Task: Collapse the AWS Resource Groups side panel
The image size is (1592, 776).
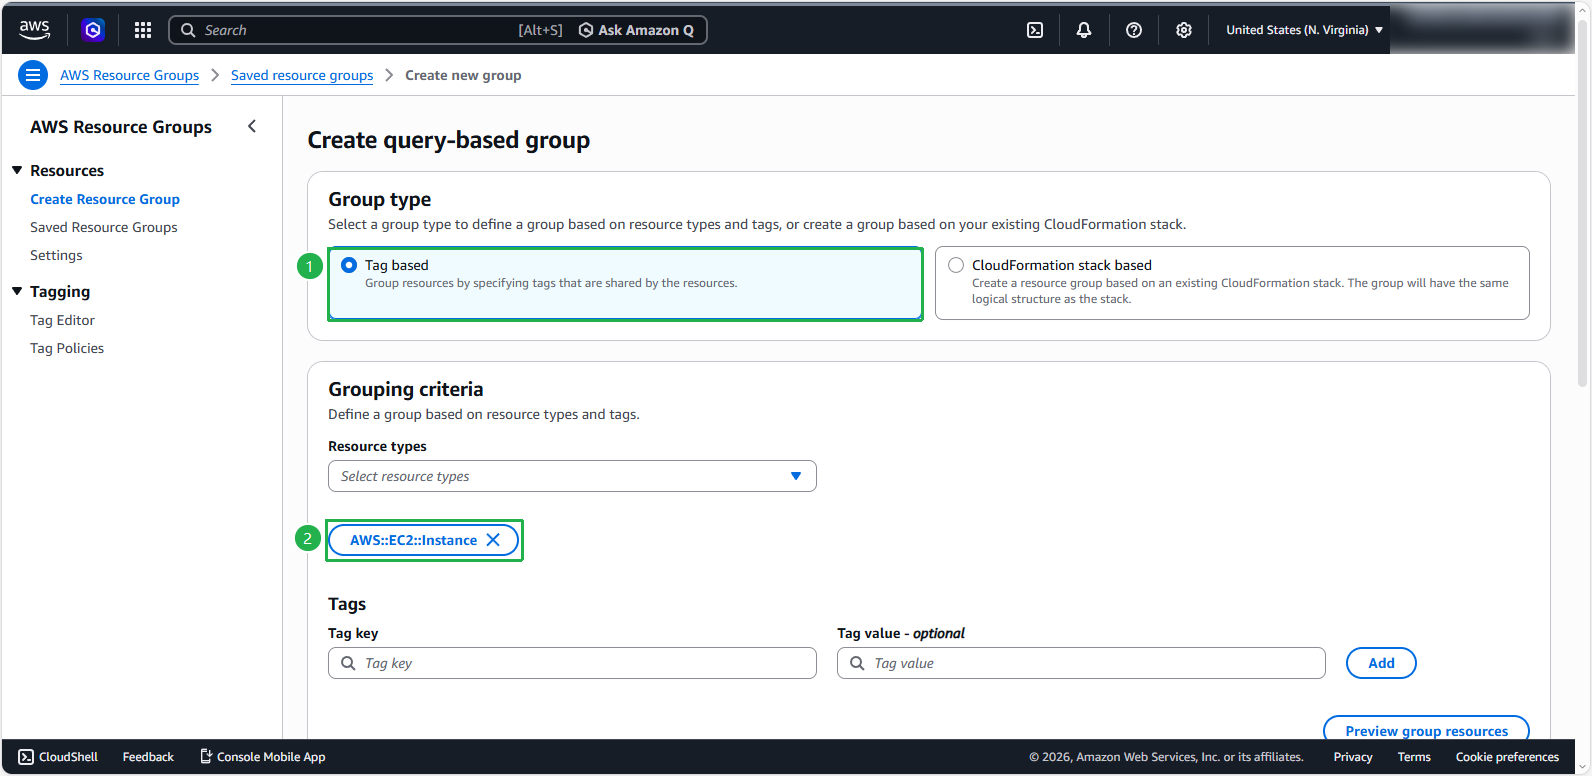Action: pyautogui.click(x=252, y=126)
